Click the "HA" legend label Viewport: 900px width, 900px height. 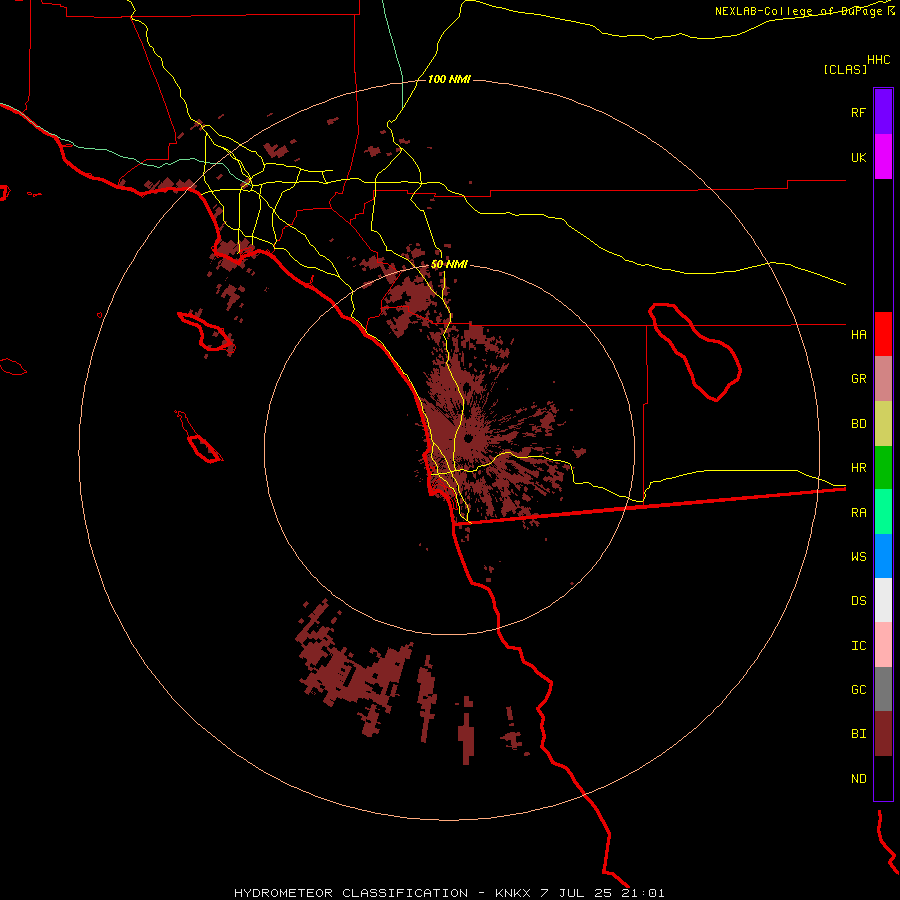(858, 334)
